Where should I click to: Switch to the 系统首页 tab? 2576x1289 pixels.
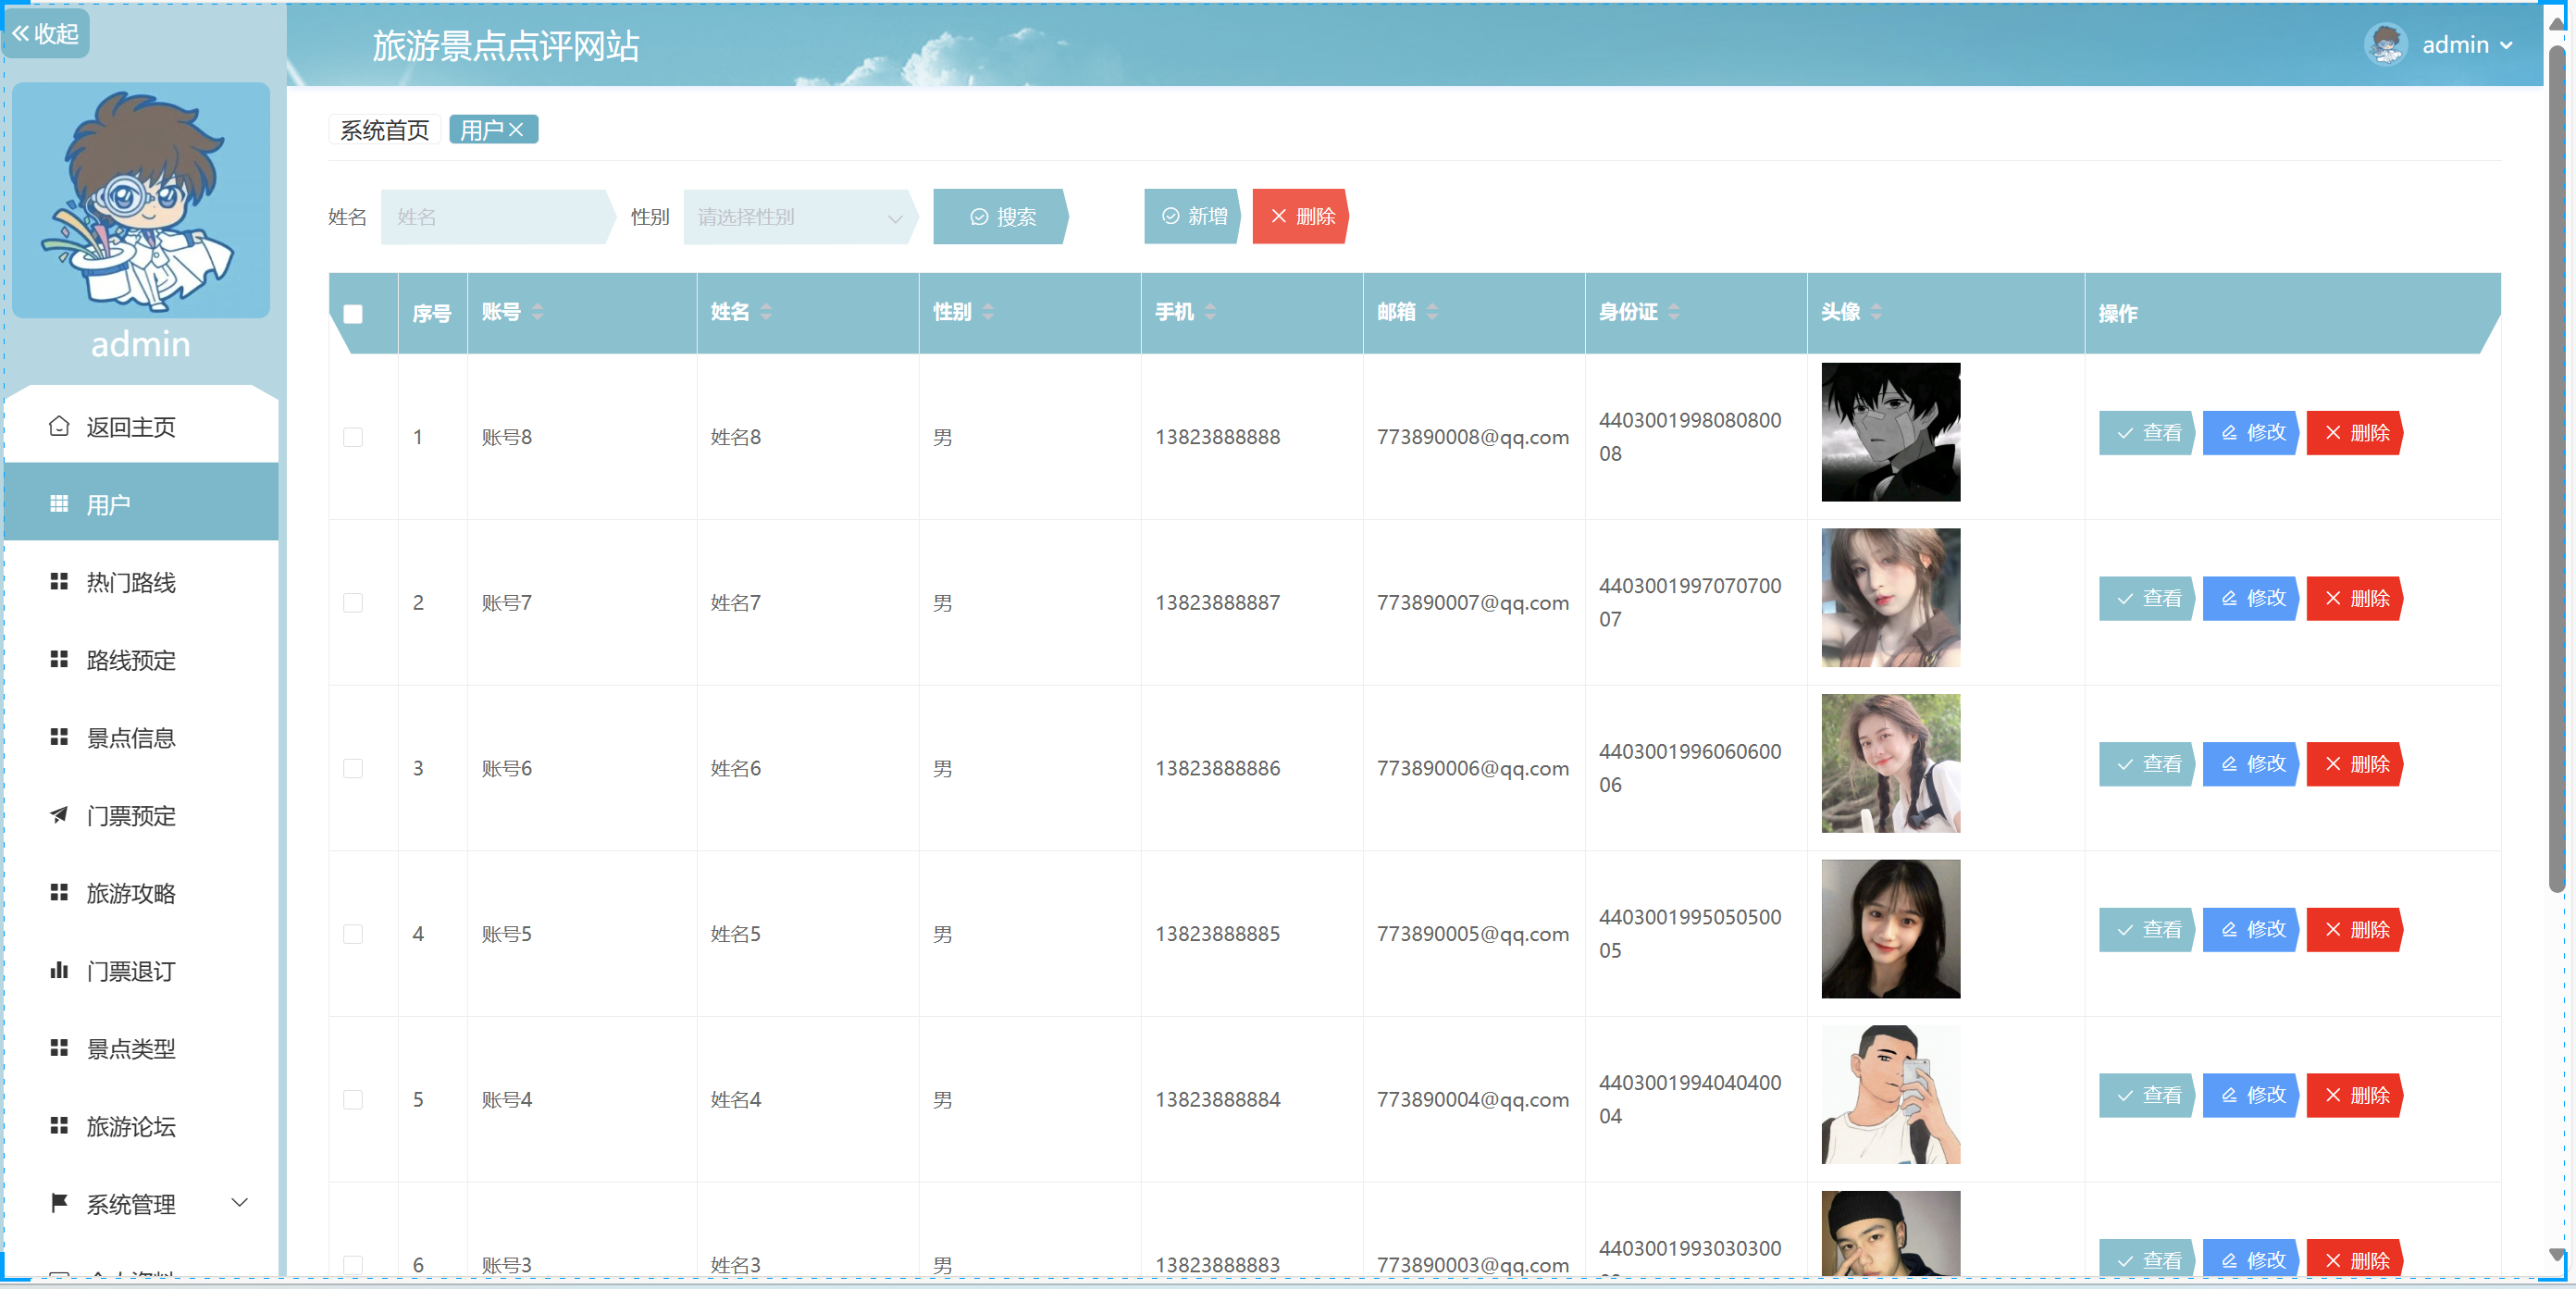(384, 130)
